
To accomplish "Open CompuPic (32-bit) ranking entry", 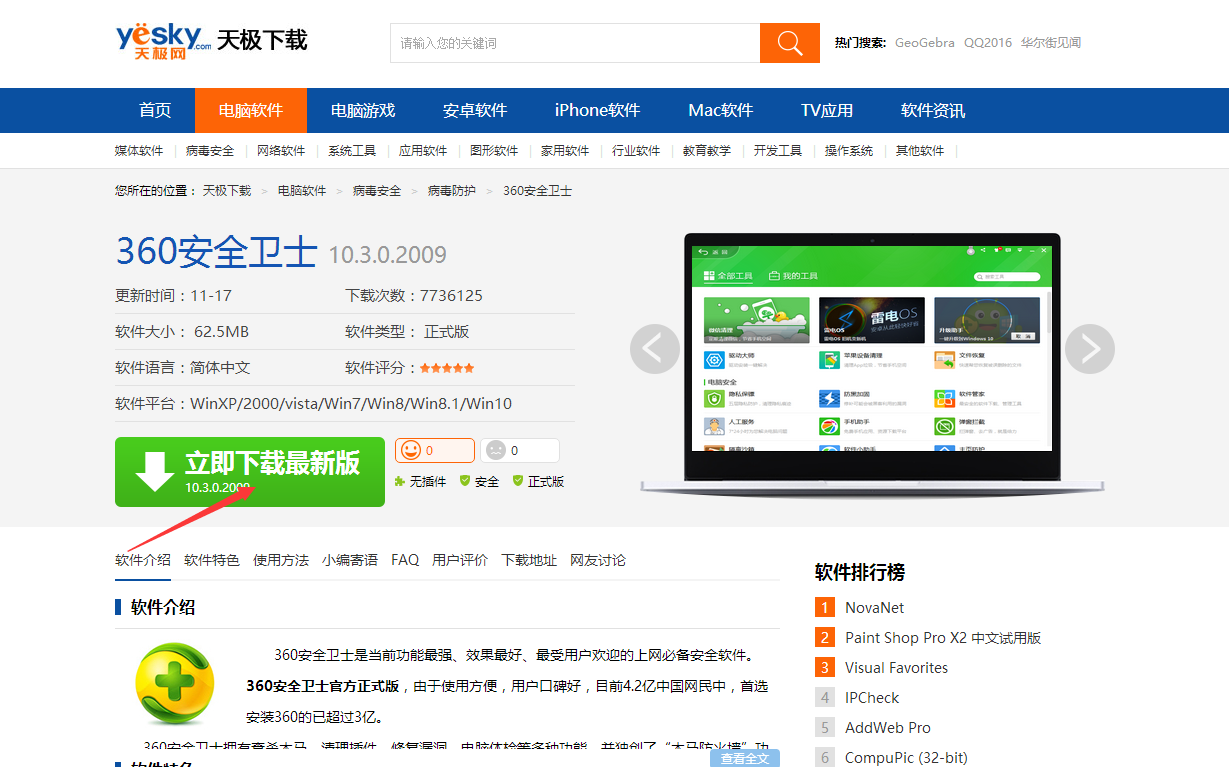I will coord(906,758).
